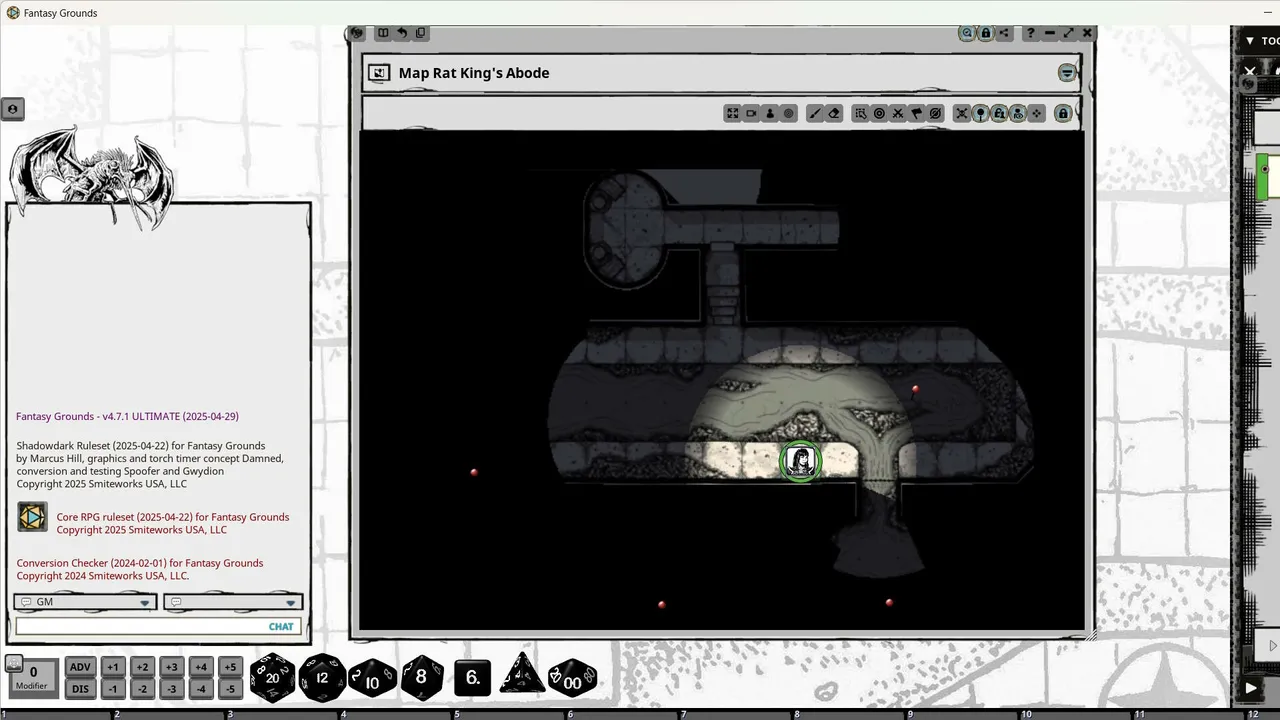Viewport: 1280px width, 720px height.
Task: Click the image record icon beside map title
Action: click(x=378, y=73)
